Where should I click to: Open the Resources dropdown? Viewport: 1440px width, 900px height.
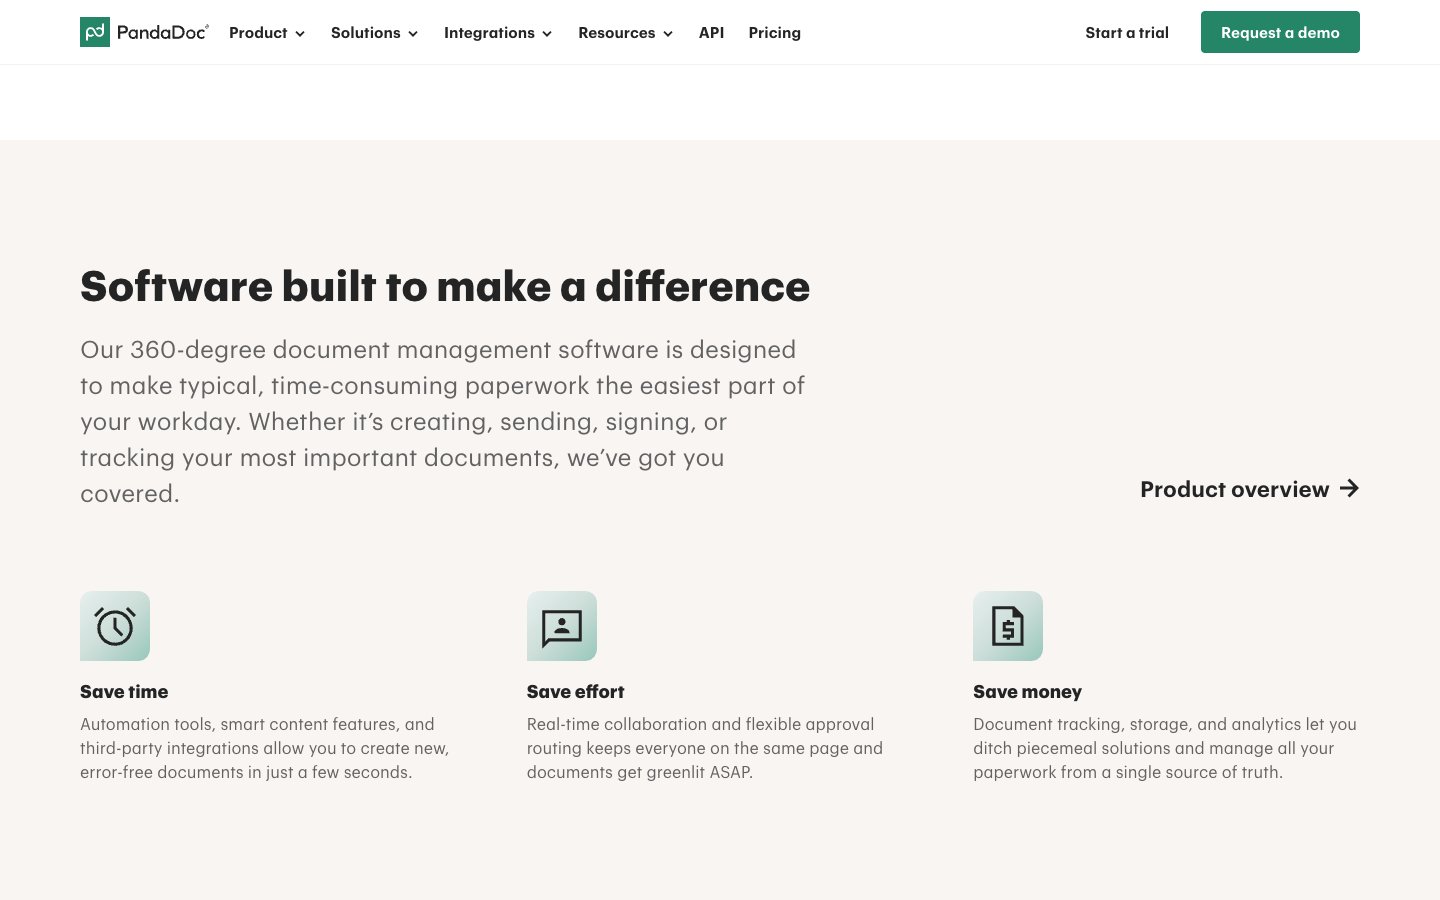click(x=625, y=33)
